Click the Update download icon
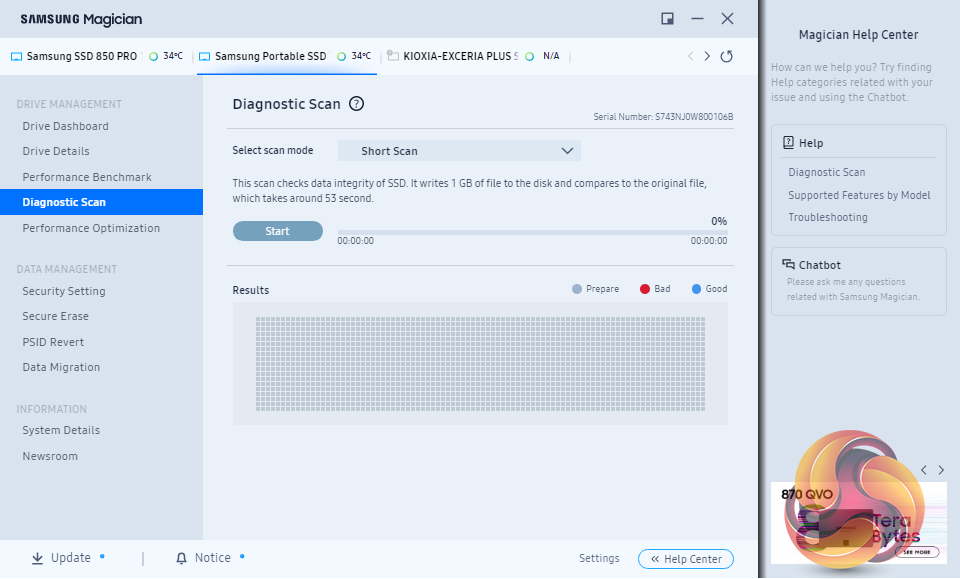The width and height of the screenshot is (960, 579). pos(37,558)
